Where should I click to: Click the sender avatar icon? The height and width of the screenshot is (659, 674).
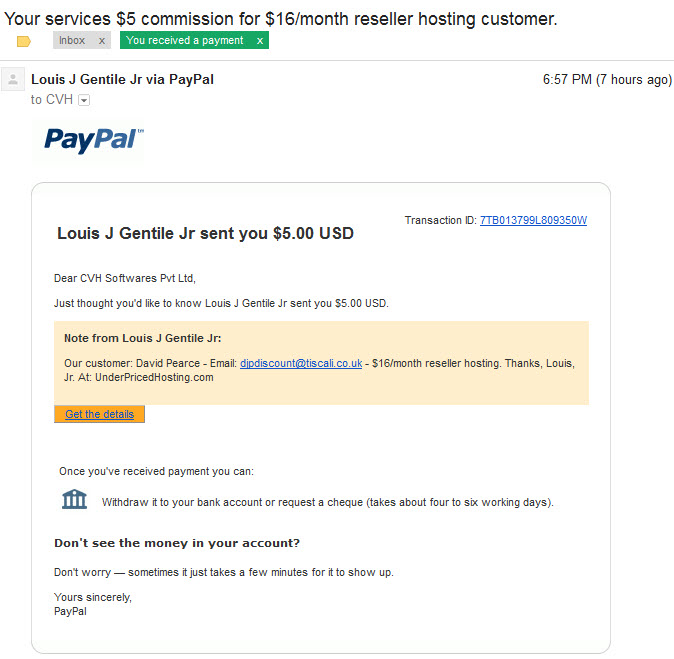tap(13, 80)
